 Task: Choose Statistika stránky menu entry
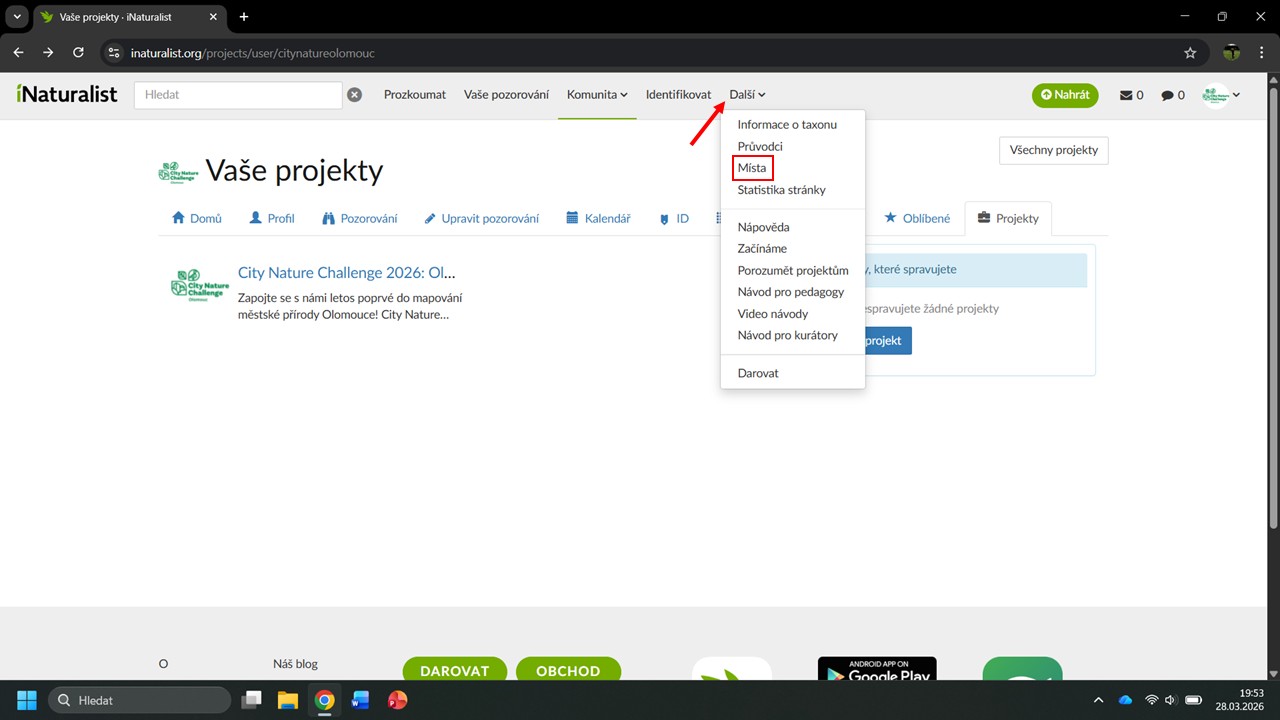[x=781, y=190]
